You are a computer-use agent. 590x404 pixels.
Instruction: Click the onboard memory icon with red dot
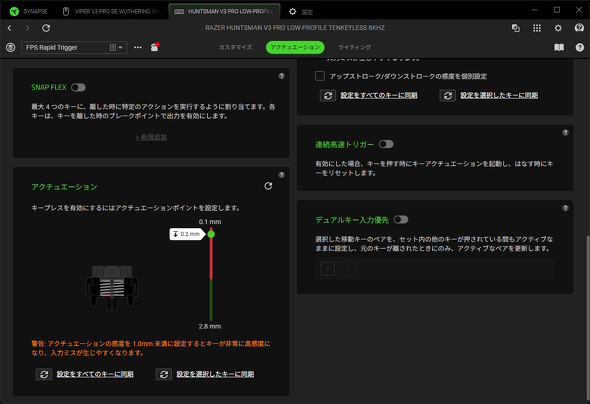click(155, 47)
